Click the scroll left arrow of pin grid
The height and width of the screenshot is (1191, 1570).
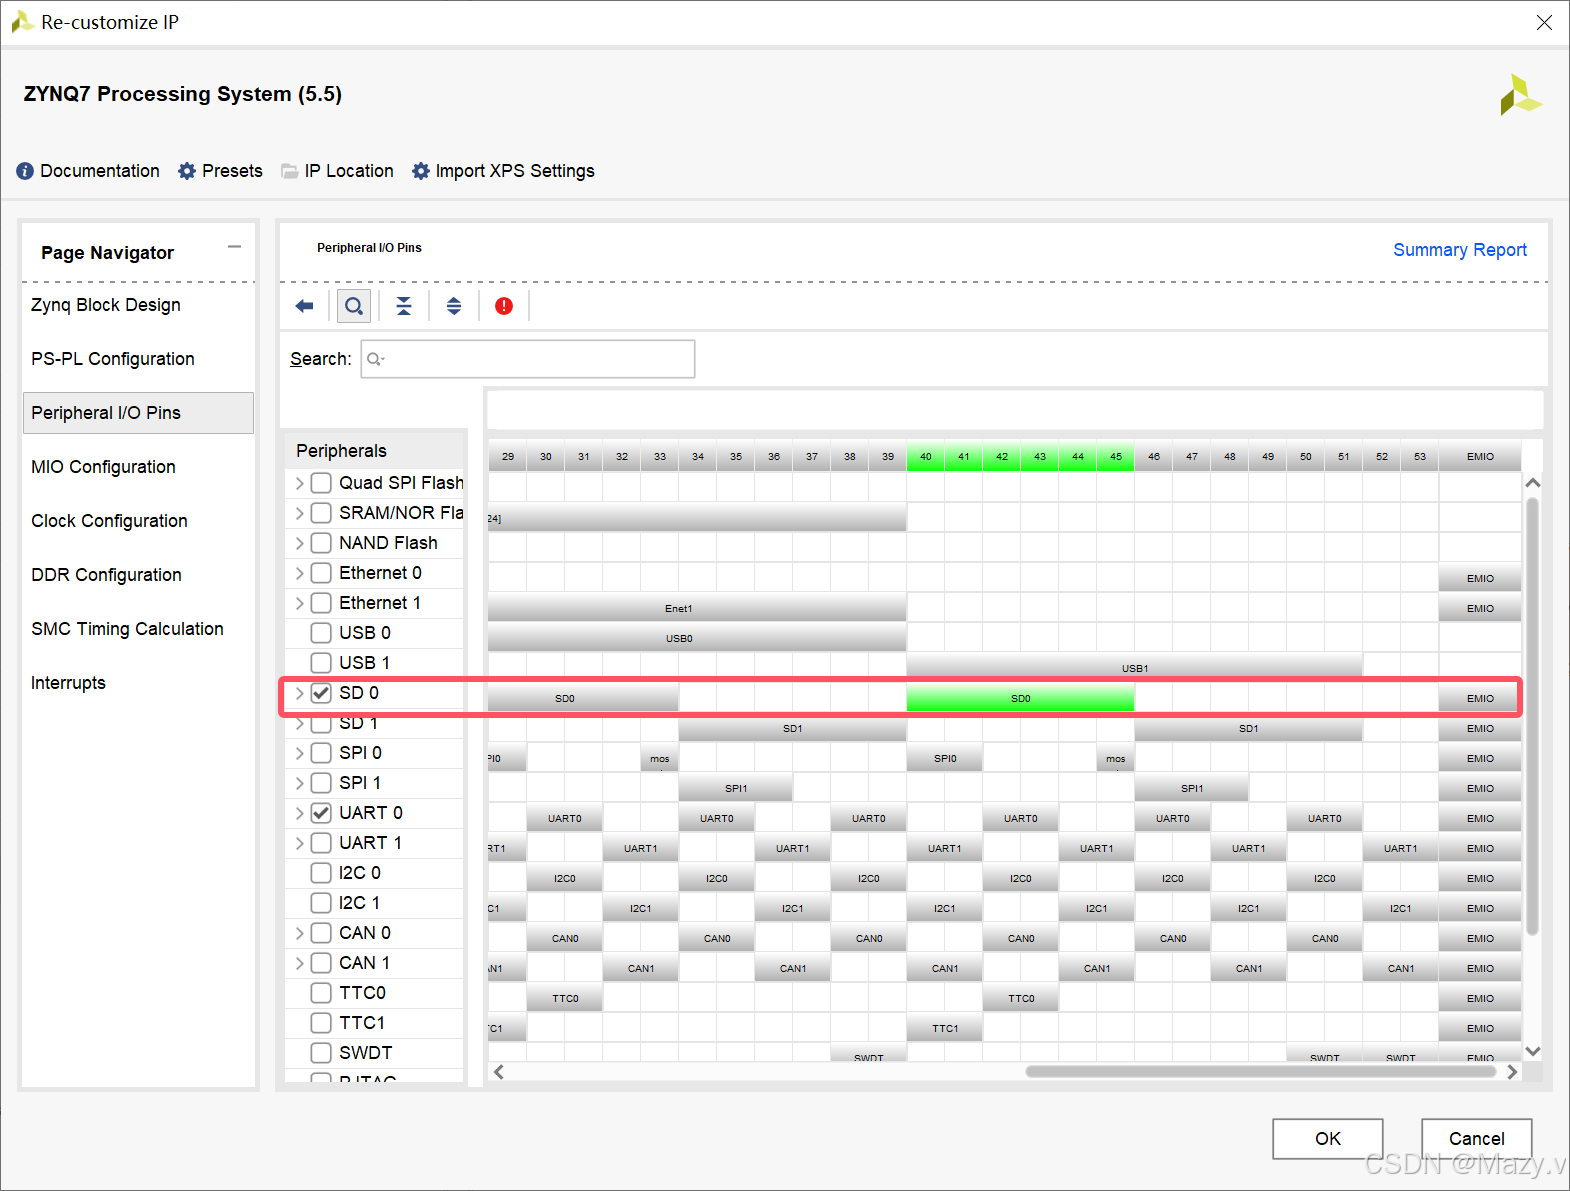(499, 1071)
